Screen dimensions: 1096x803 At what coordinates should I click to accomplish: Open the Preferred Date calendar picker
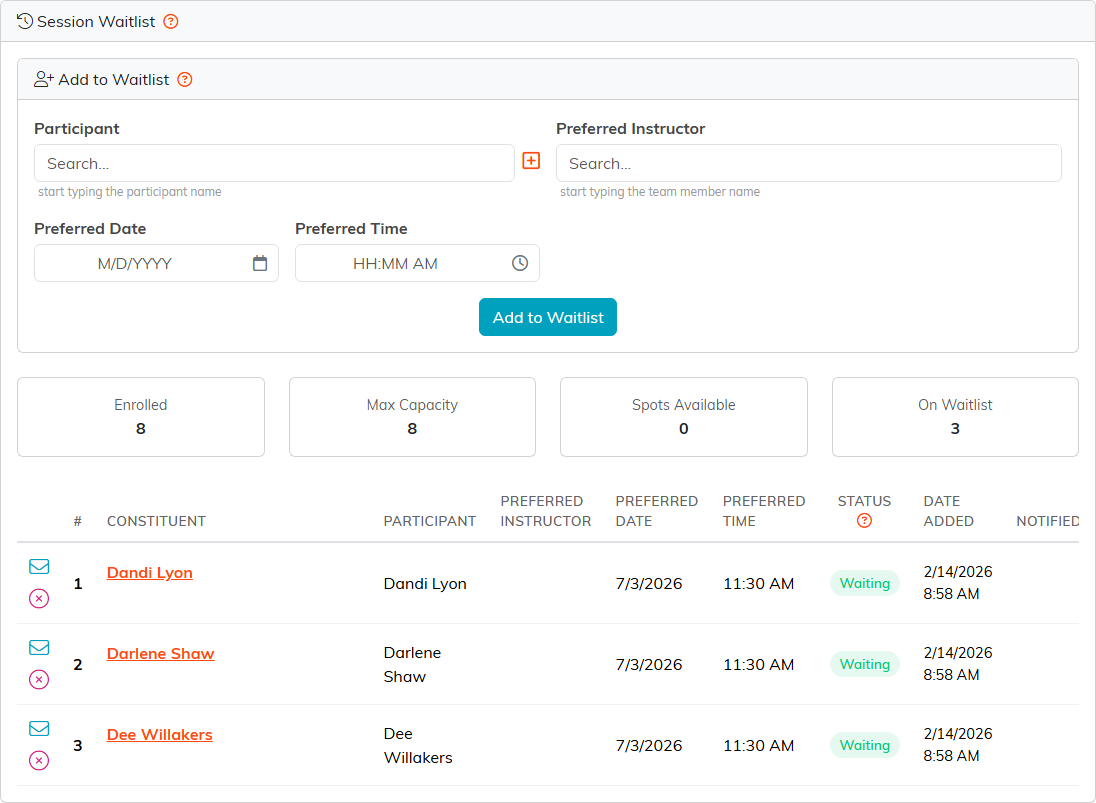(x=260, y=263)
